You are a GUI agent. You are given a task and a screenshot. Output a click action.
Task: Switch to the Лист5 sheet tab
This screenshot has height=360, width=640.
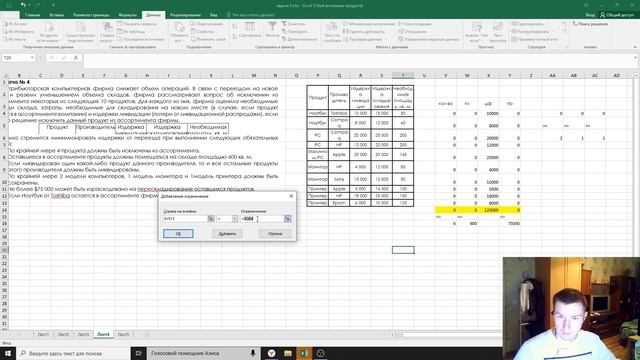[123, 334]
